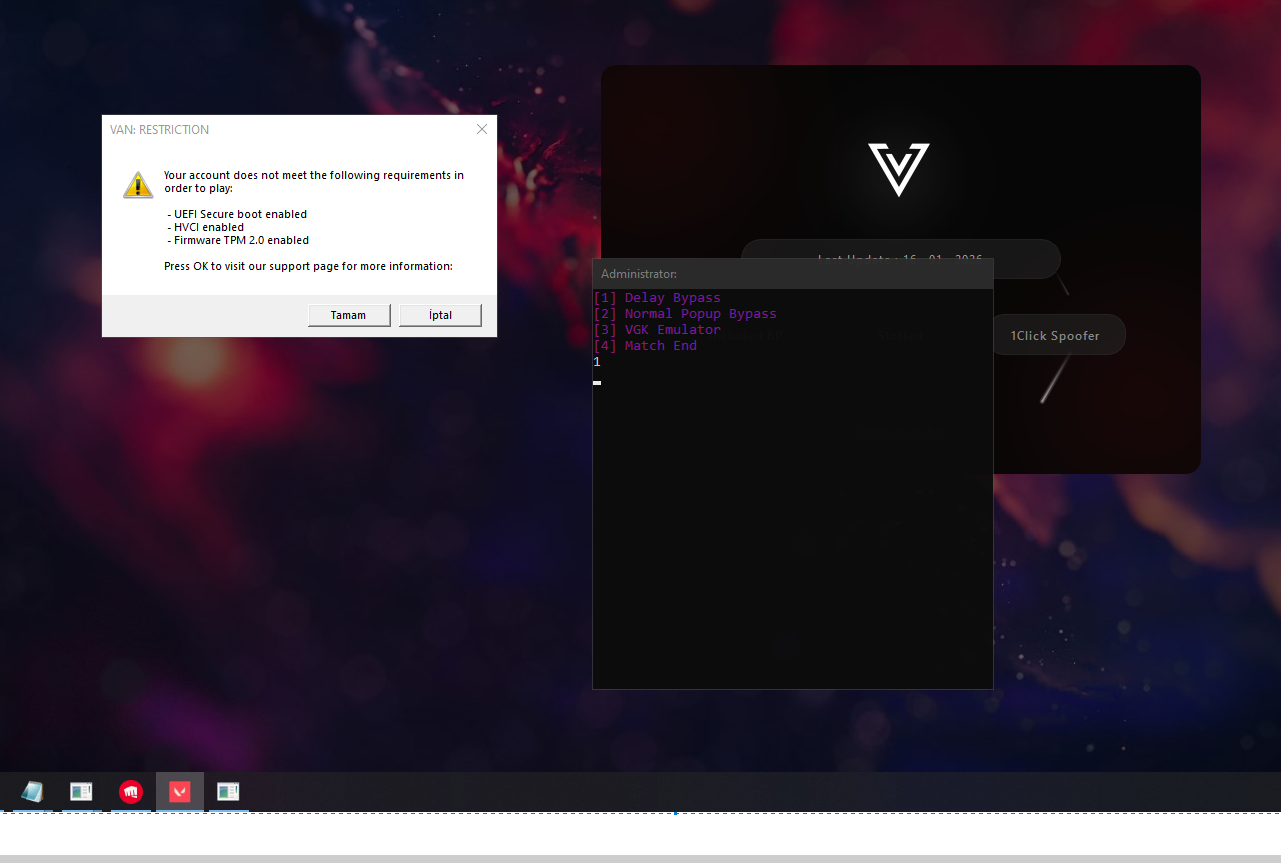Click the Last Update pill in launcher
The height and width of the screenshot is (863, 1281).
900,259
